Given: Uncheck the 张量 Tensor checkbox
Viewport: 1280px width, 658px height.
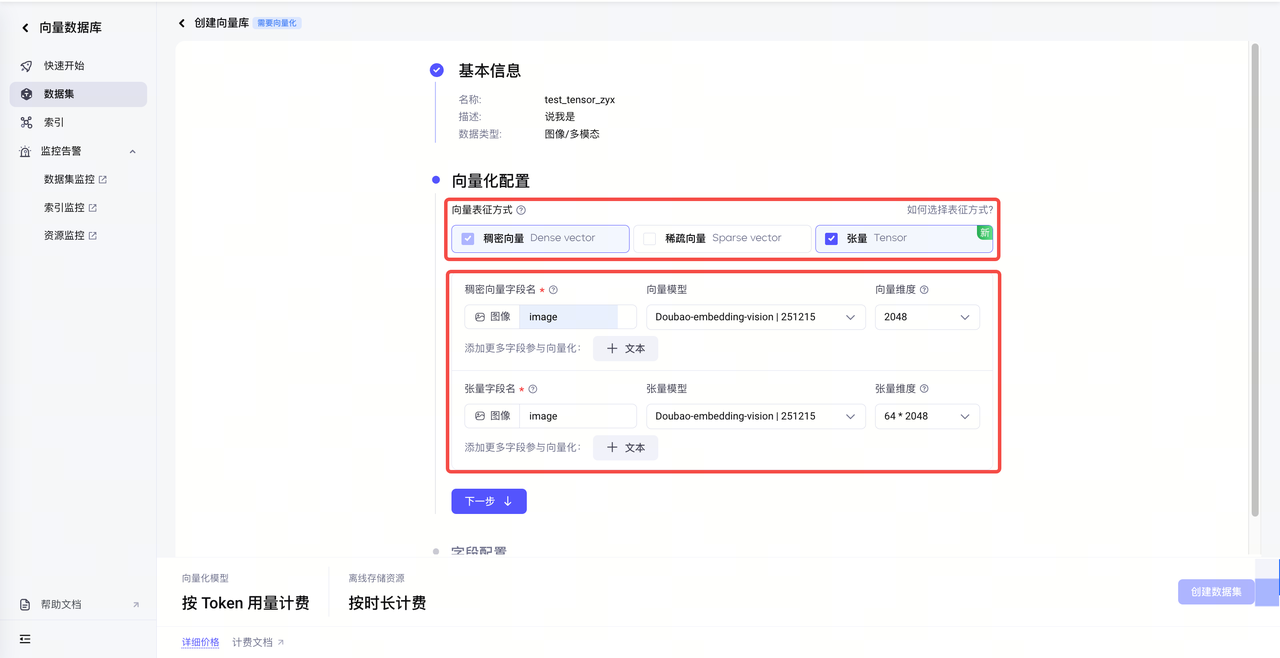Looking at the screenshot, I should click(831, 239).
